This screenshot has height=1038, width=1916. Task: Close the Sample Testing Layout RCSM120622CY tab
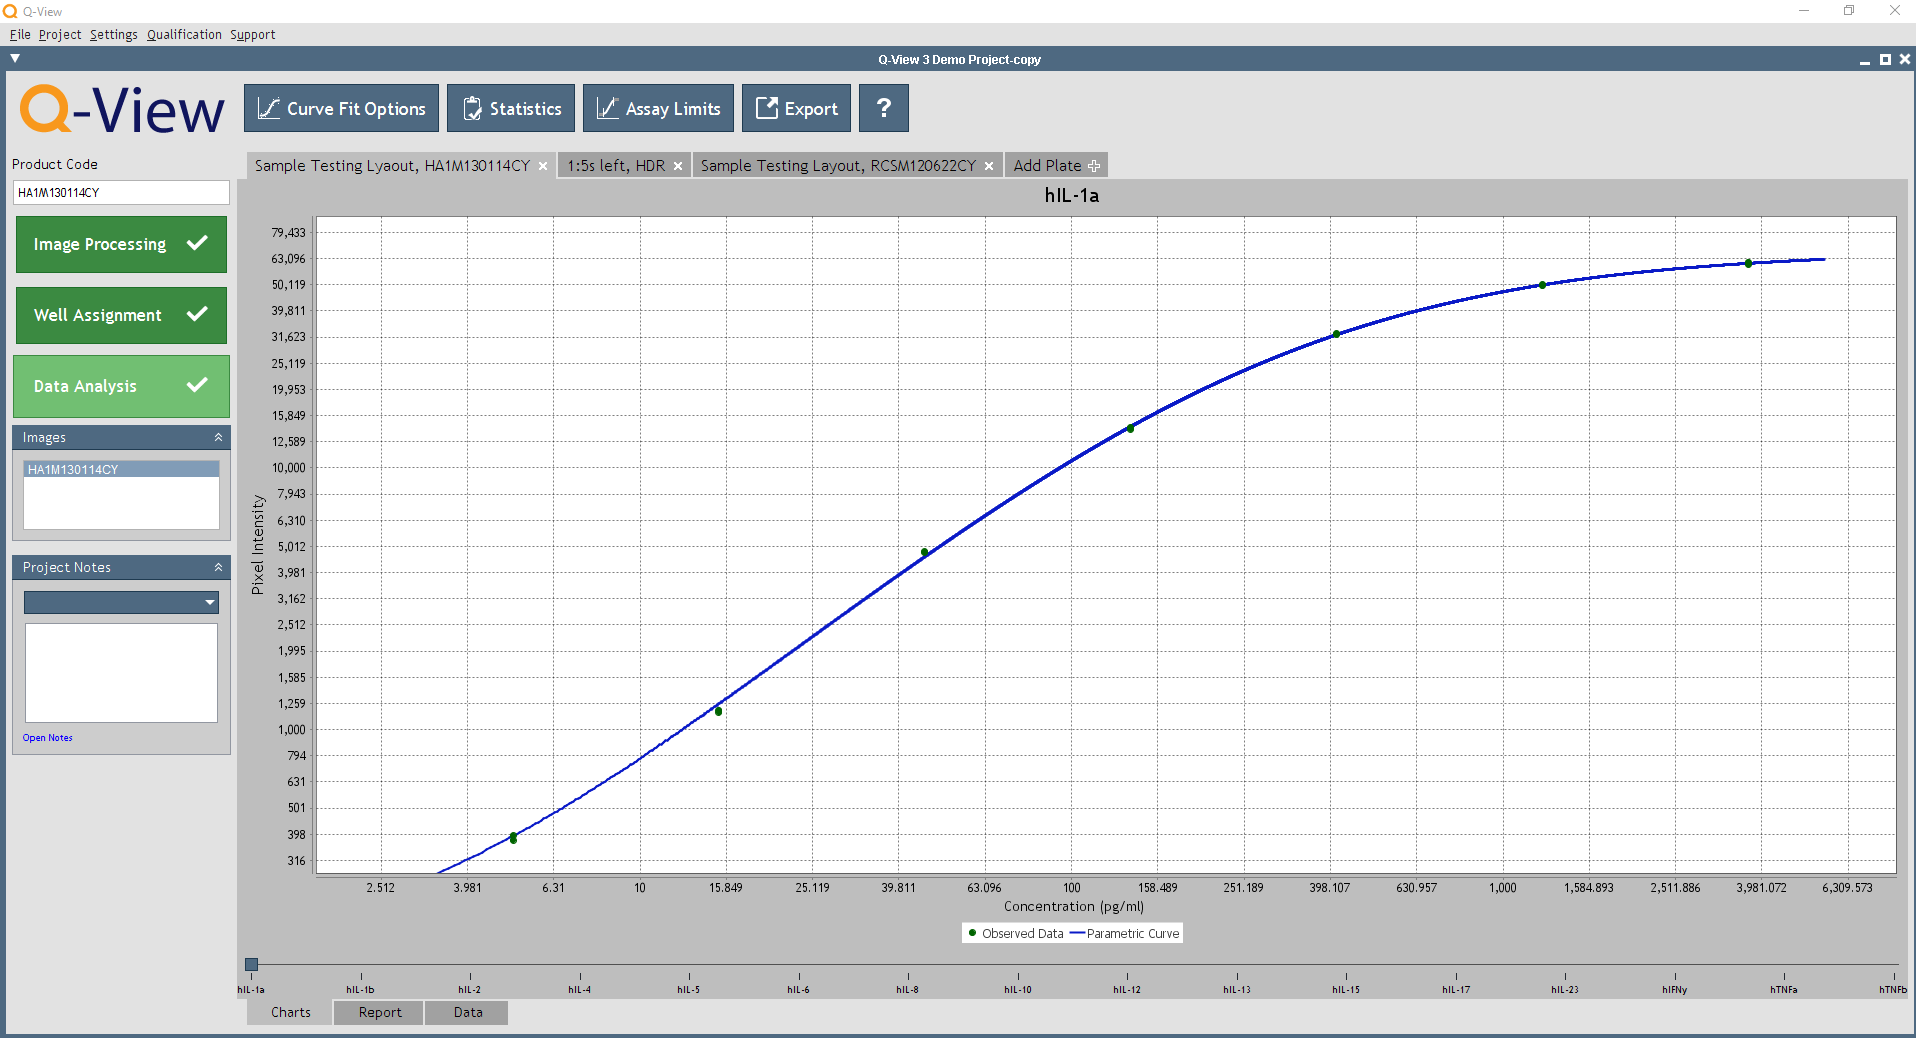(989, 166)
